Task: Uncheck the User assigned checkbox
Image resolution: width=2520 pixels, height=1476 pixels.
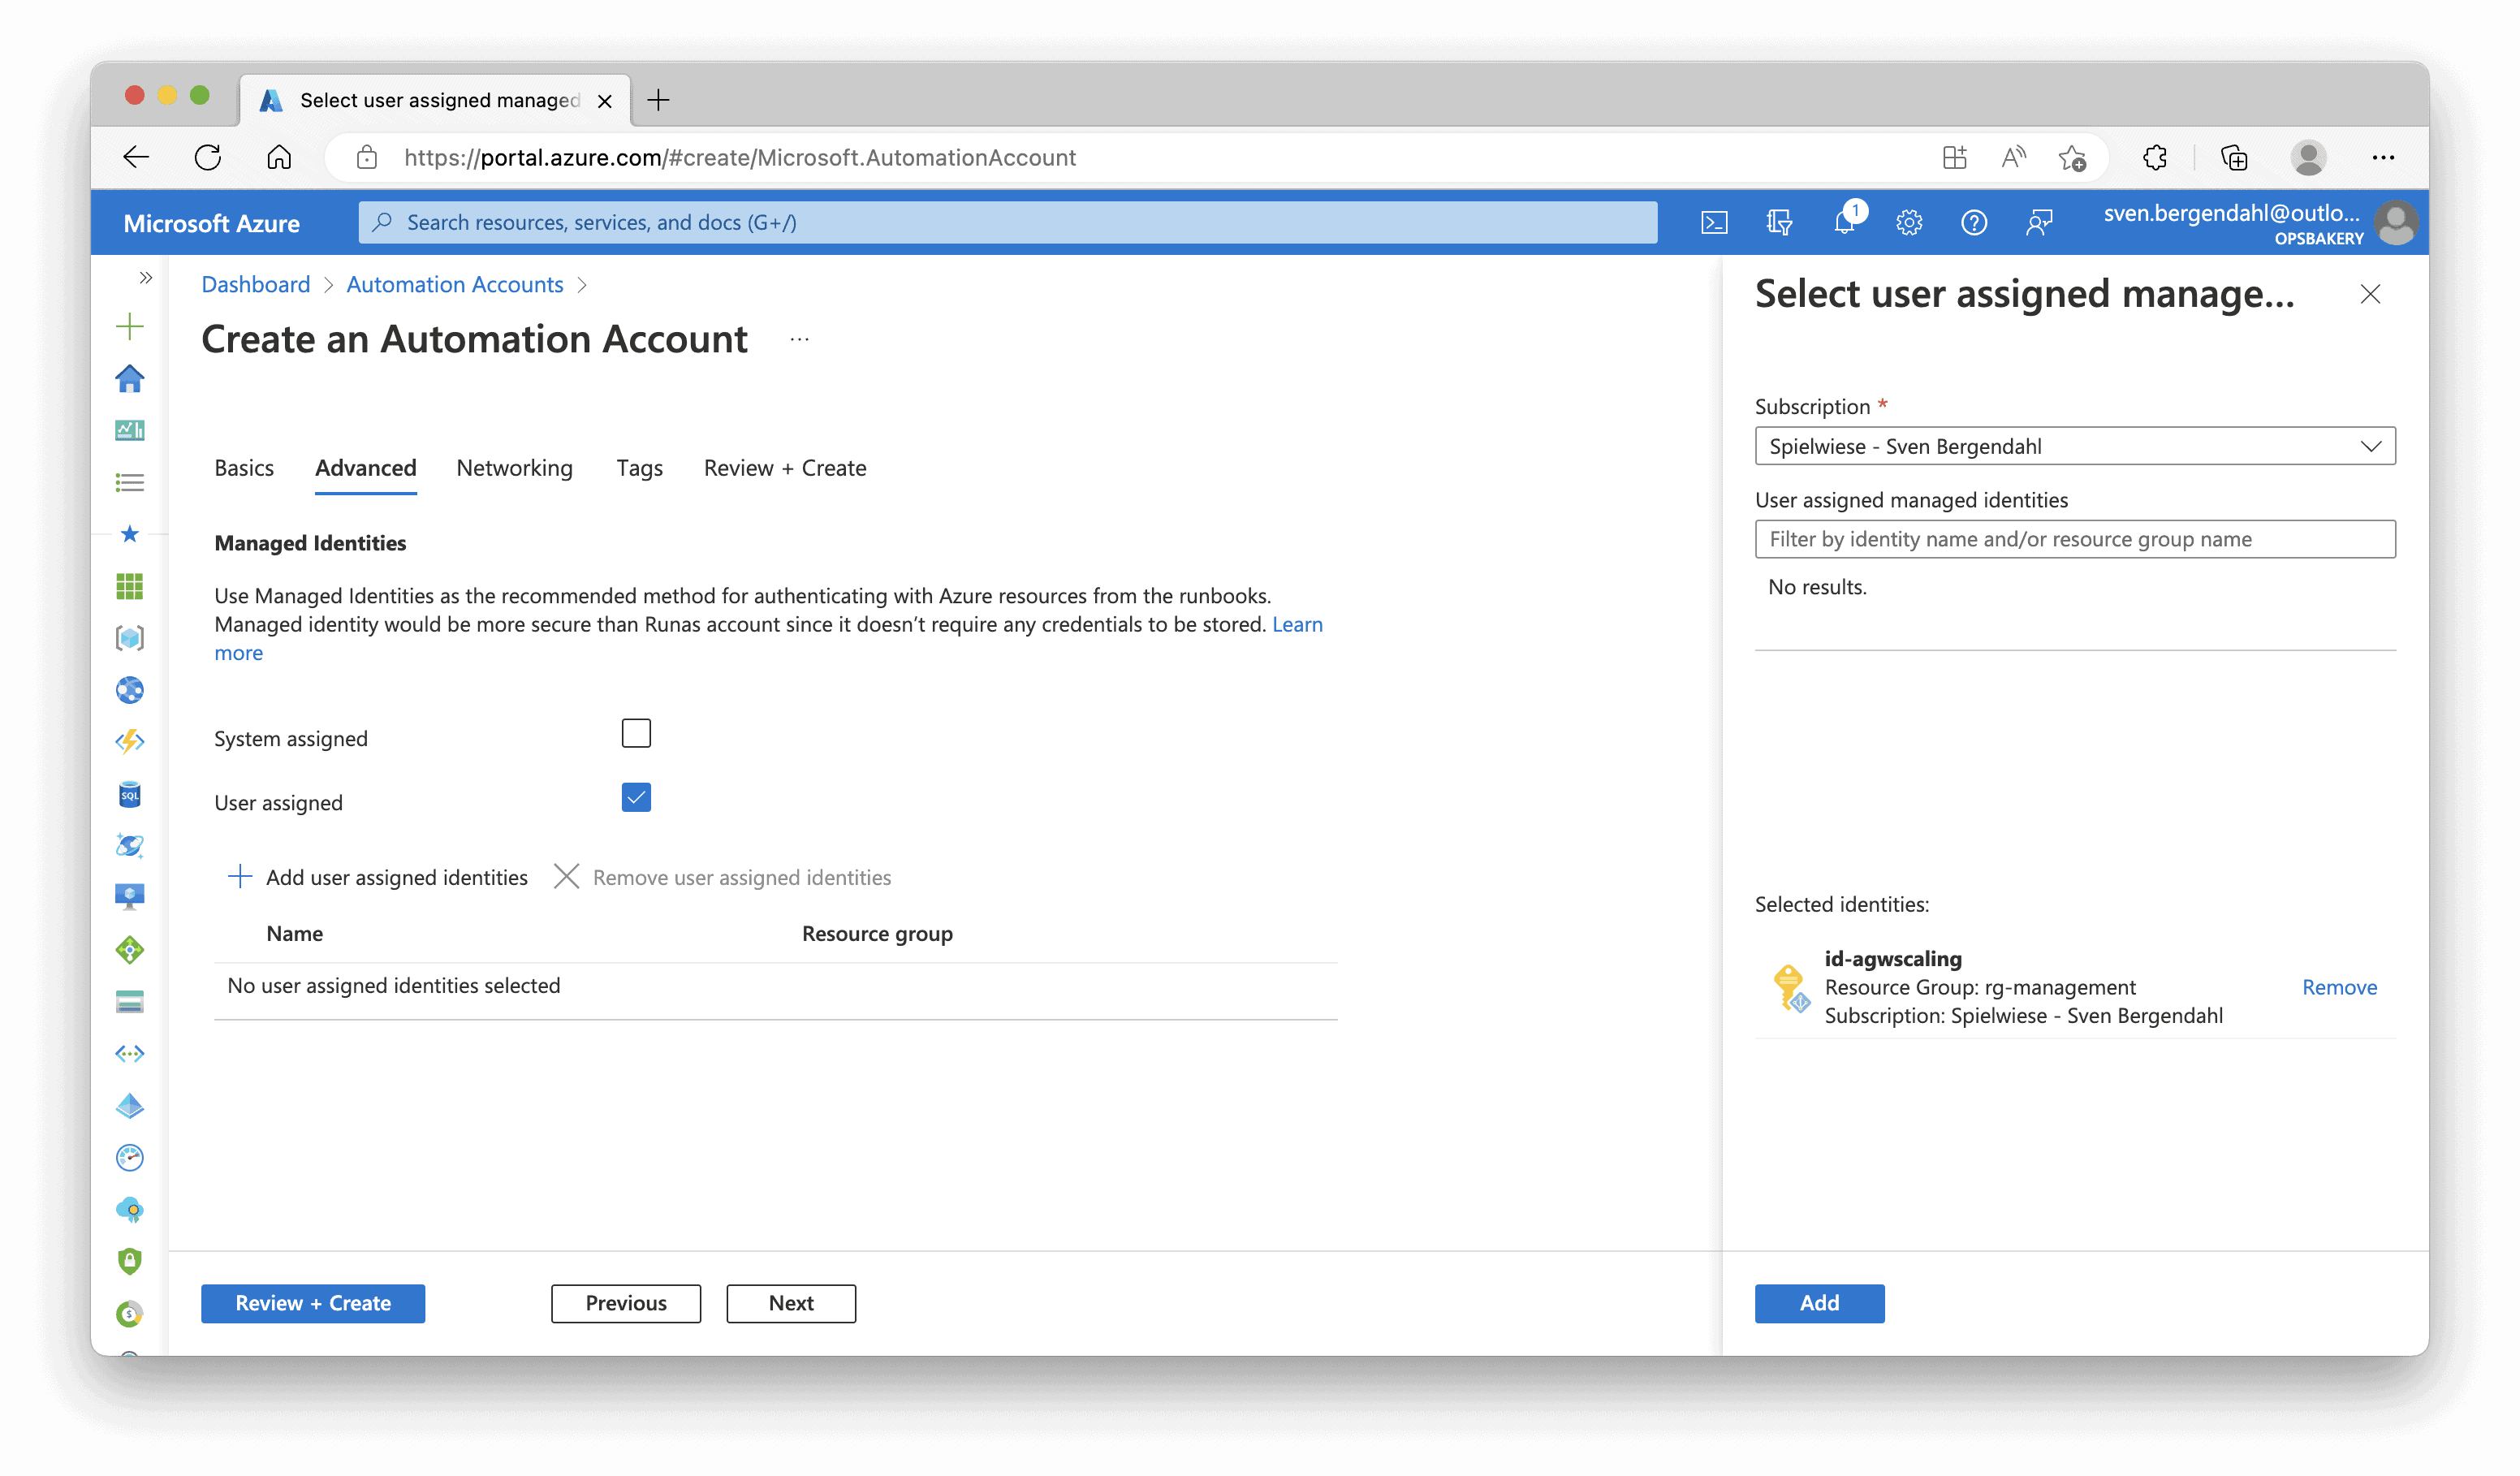Action: (x=636, y=797)
